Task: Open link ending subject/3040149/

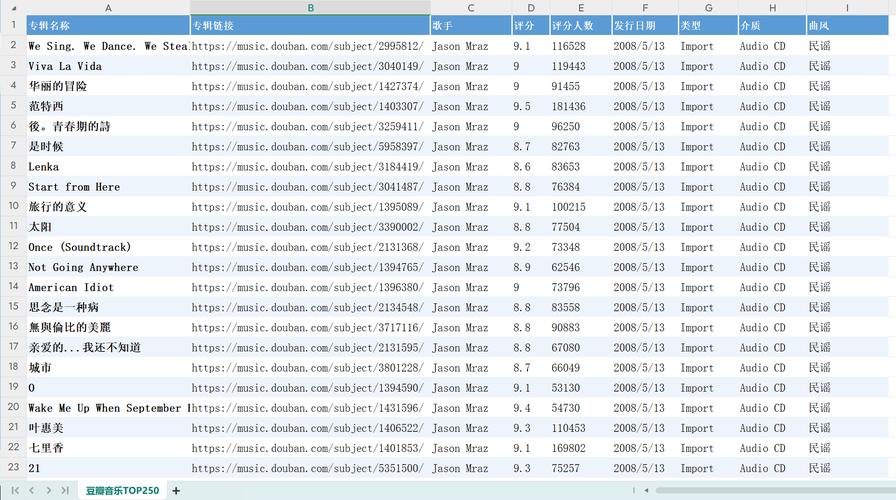Action: [x=307, y=66]
